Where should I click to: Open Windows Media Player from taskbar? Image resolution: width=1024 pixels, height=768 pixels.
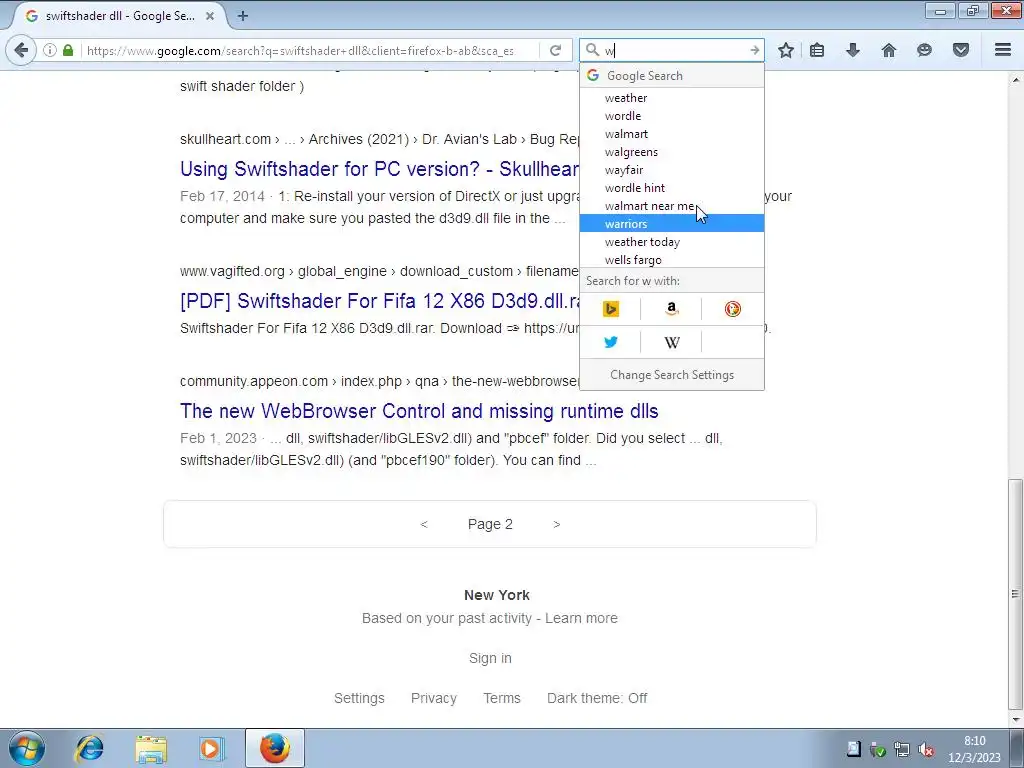click(x=211, y=748)
